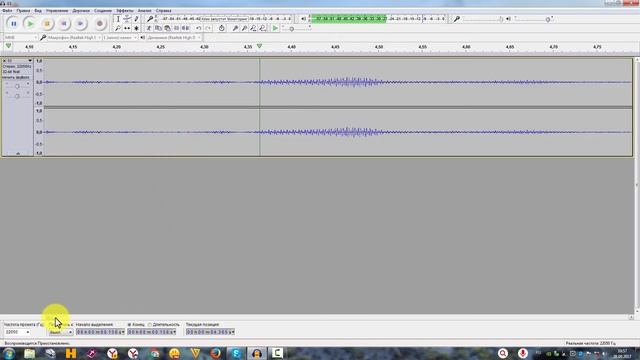Viewport: 640px width, 360px height.
Task: Zoom in on the waveform
Action: 235,28
